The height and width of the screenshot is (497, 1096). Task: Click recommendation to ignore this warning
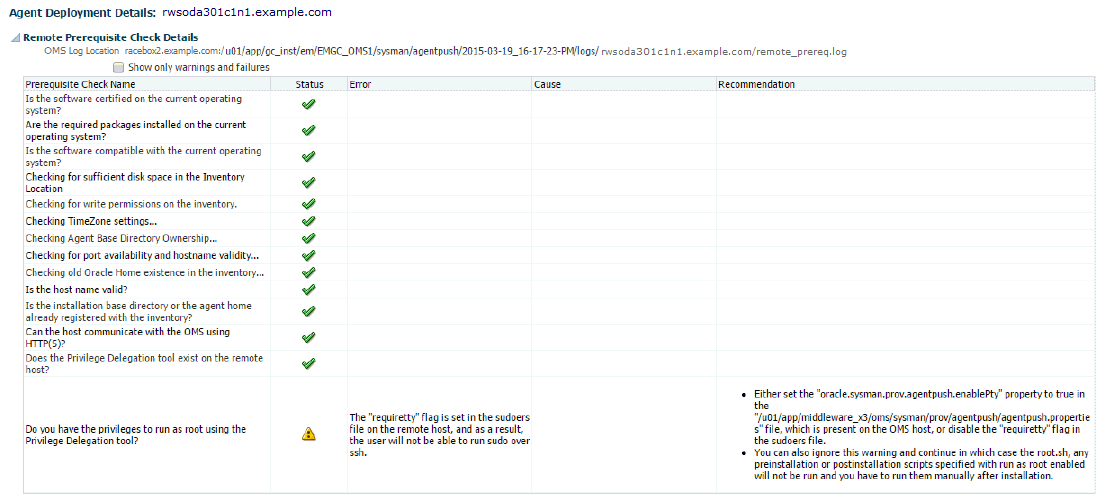(920, 464)
